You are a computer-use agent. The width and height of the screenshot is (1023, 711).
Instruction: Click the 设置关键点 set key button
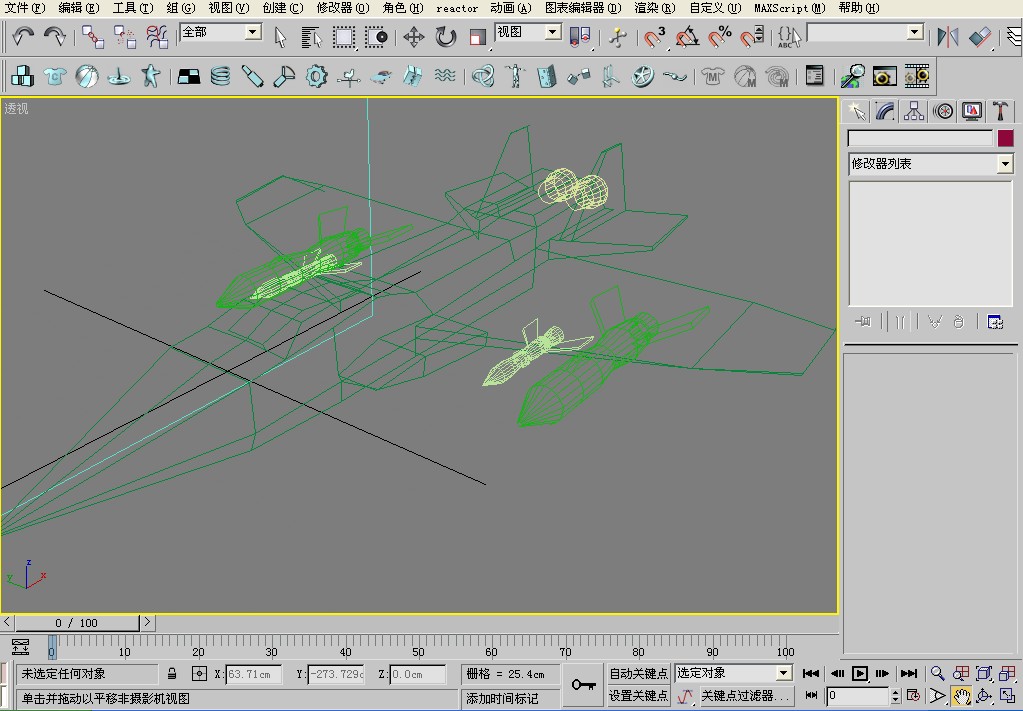(638, 696)
